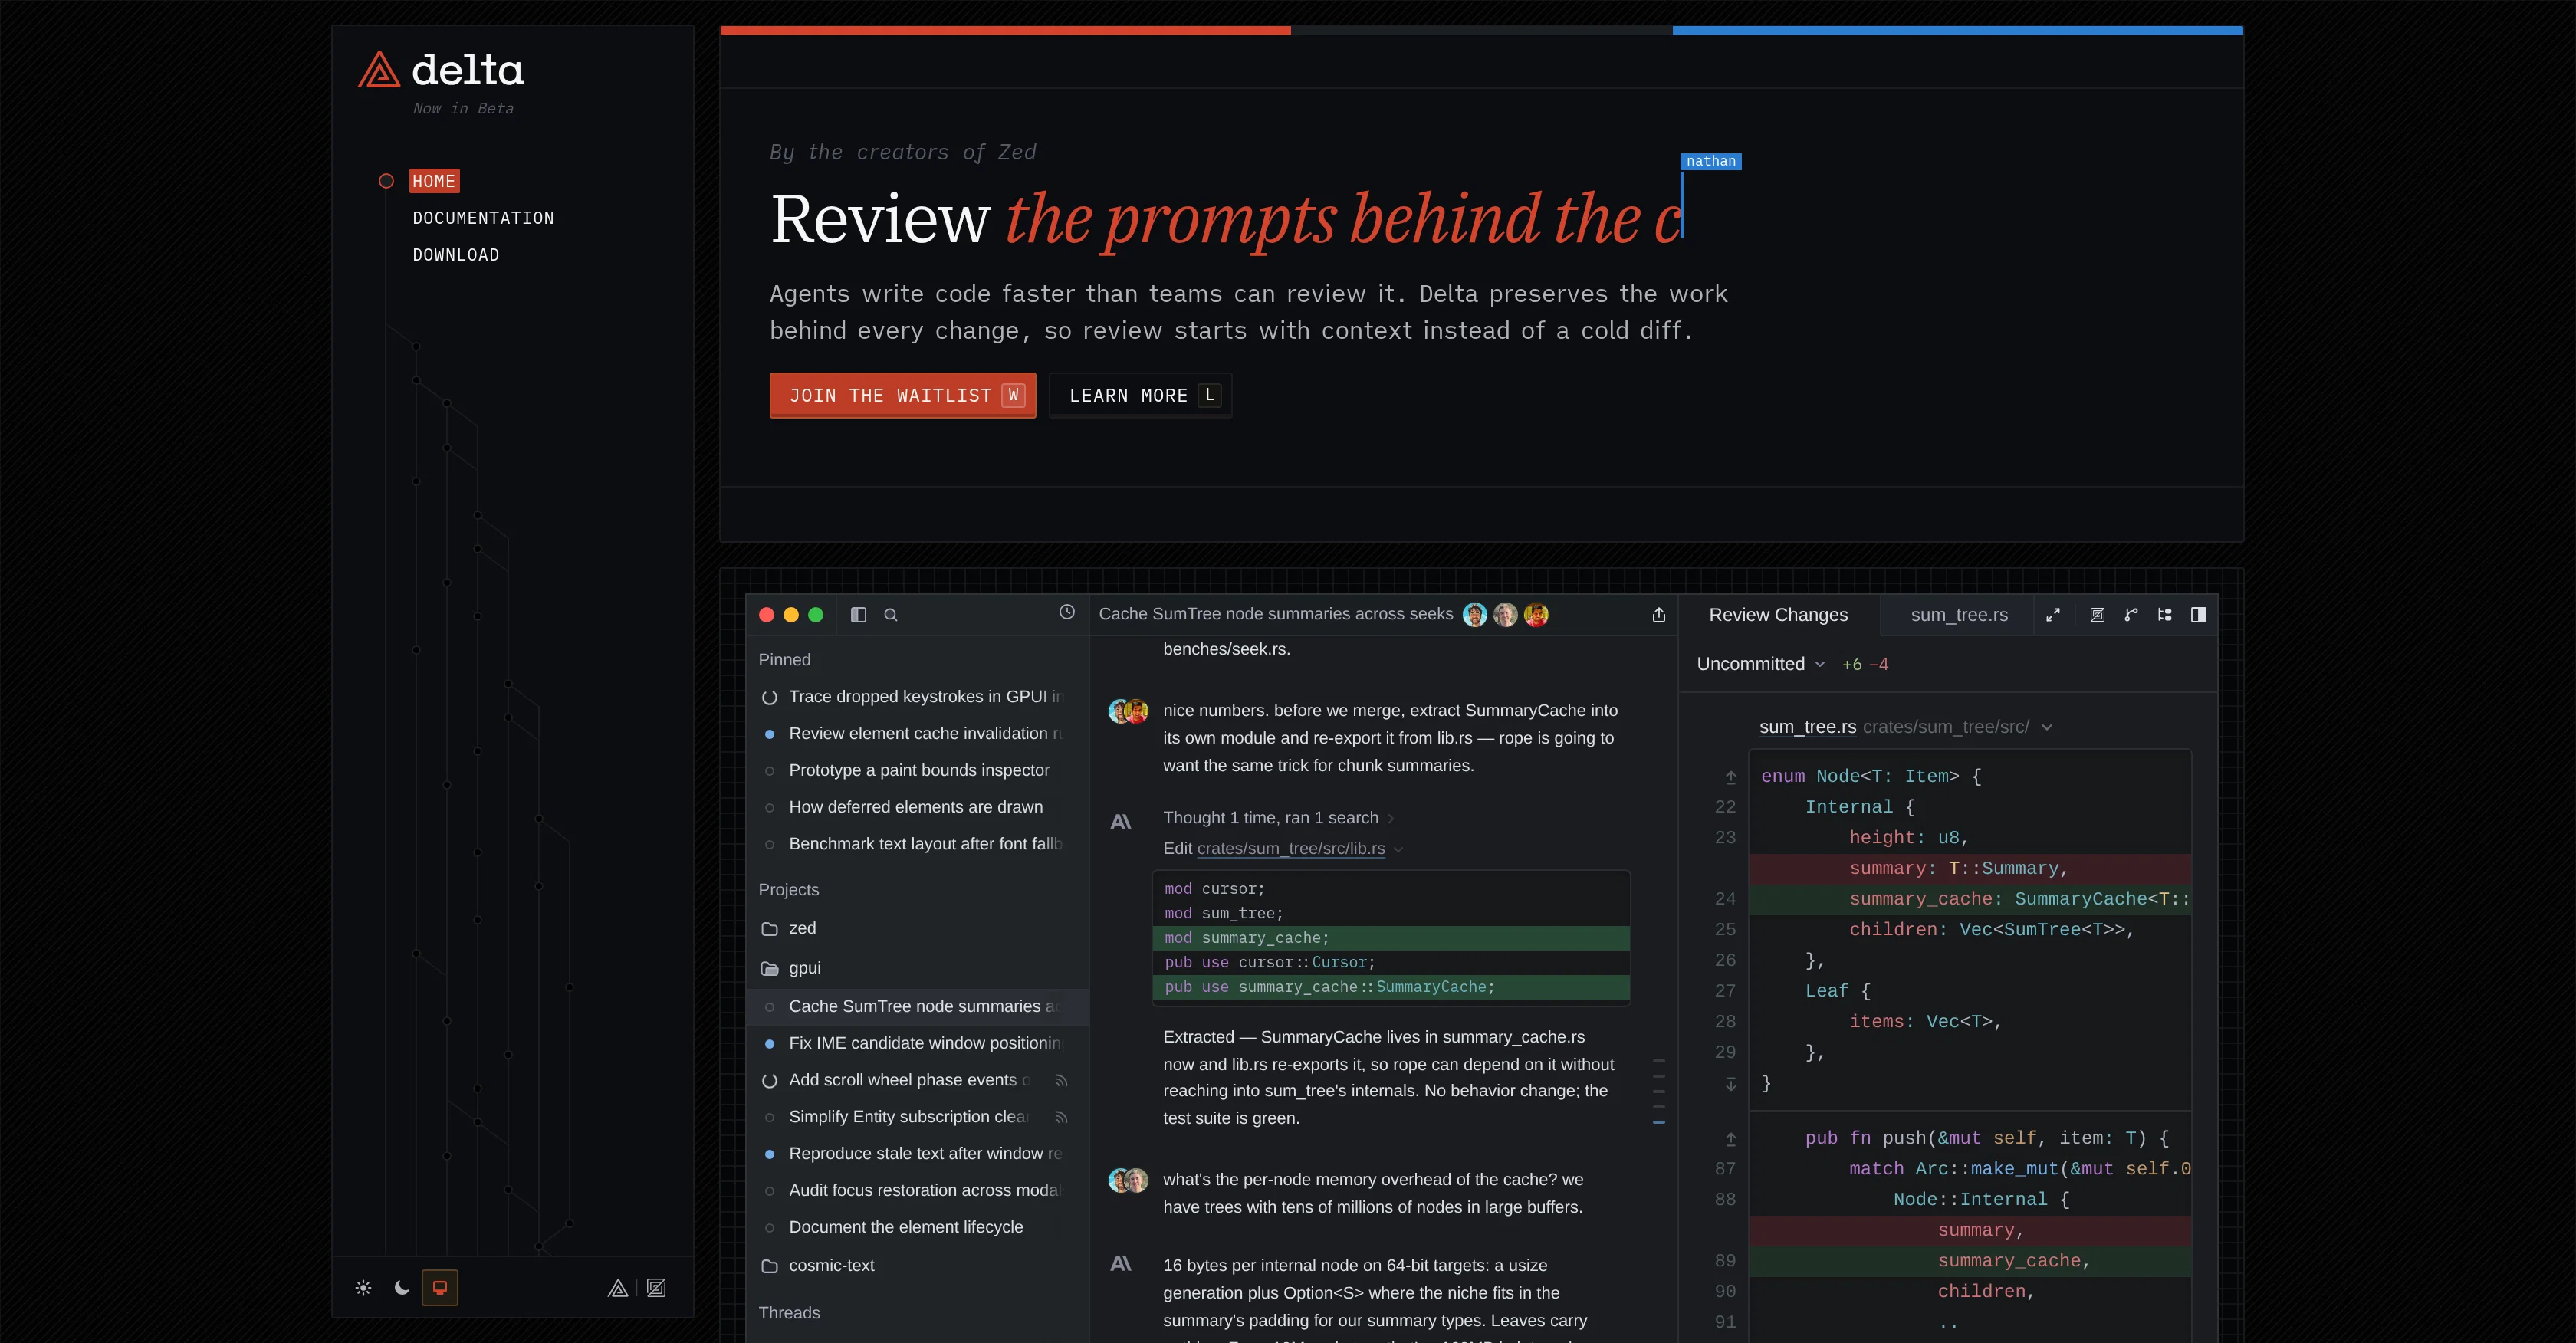Select thread 'Trace dropped keystrokes in GPUI'
The height and width of the screenshot is (1343, 2576).
(x=917, y=697)
